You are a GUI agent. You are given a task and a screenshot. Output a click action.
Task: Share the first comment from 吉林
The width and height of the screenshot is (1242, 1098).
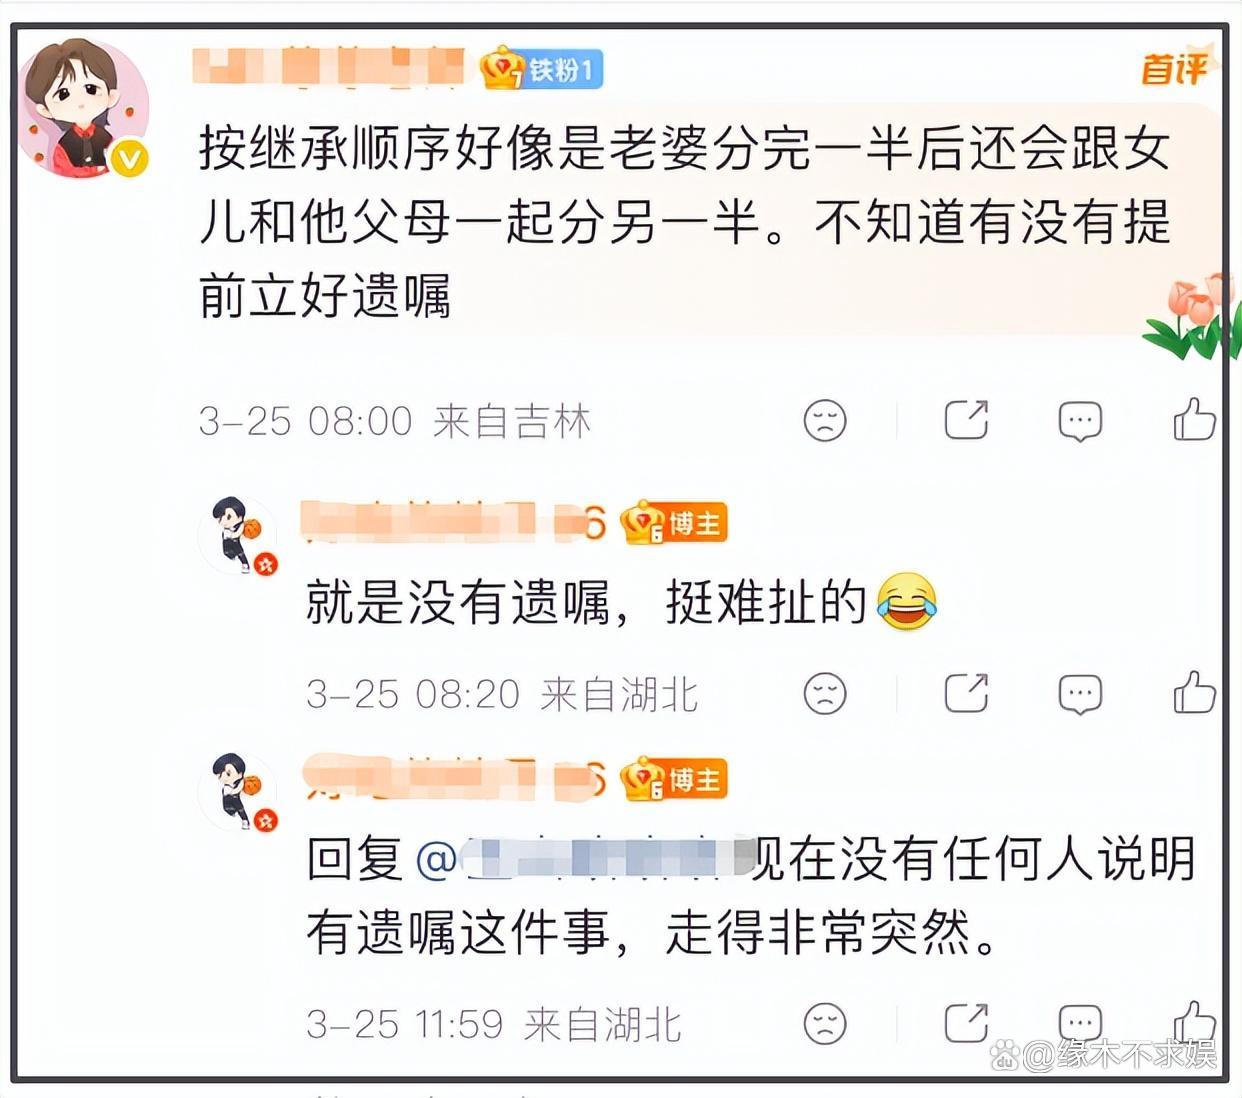click(x=966, y=420)
